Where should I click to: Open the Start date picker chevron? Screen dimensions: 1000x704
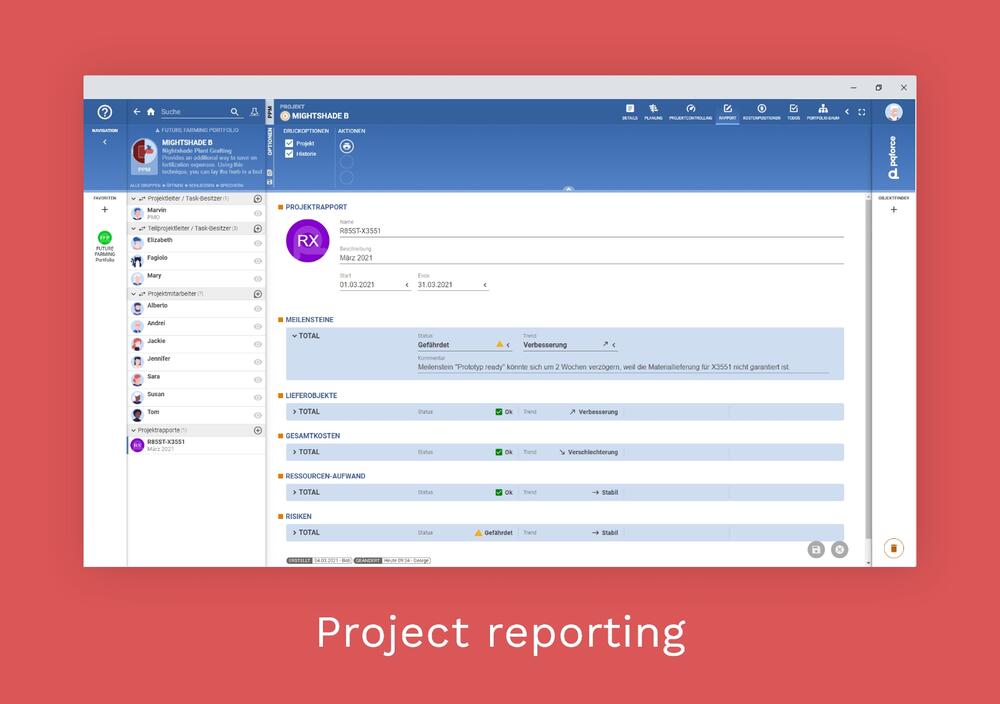tap(407, 285)
